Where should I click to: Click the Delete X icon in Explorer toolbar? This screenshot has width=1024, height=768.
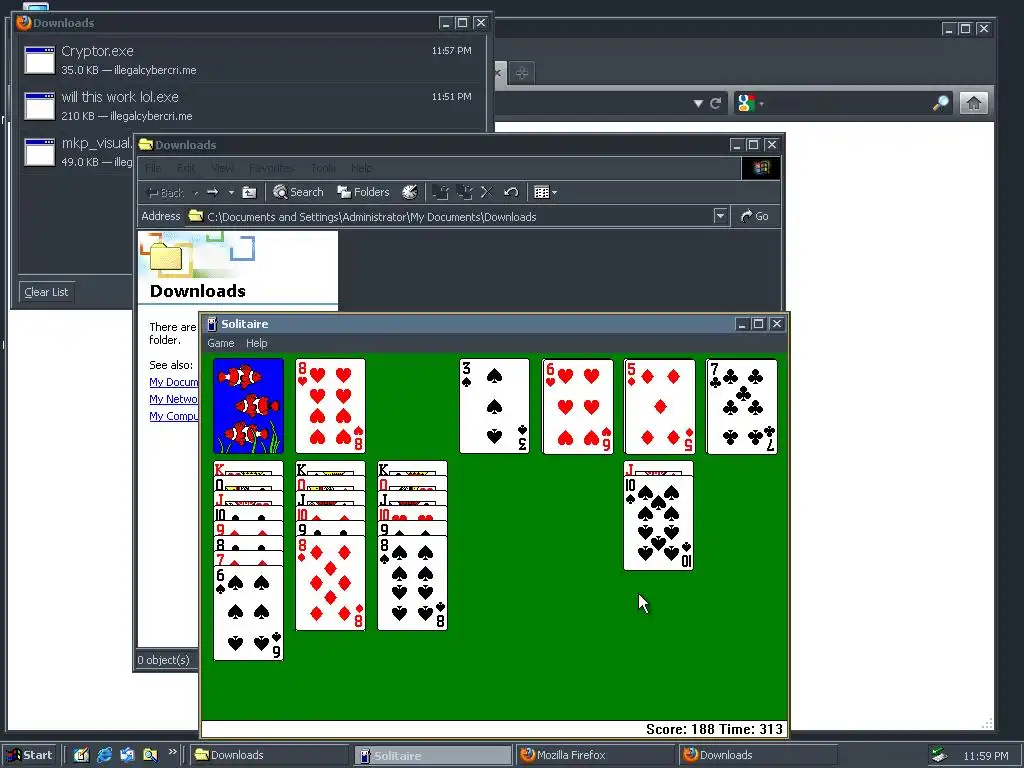click(487, 192)
